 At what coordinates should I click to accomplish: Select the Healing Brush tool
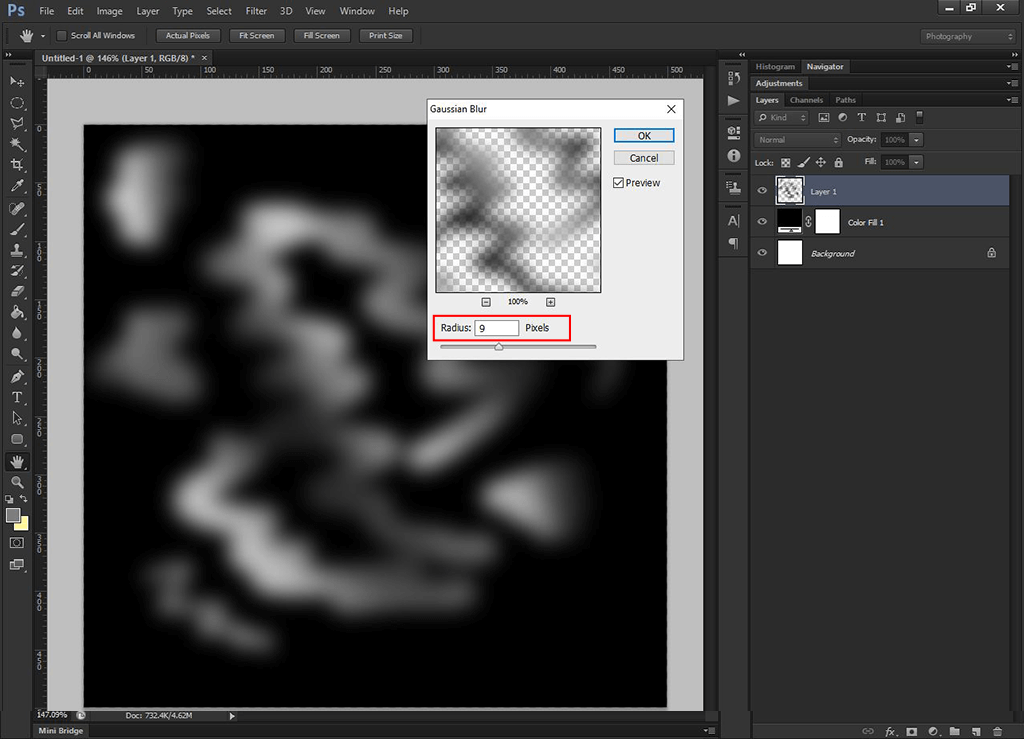coord(17,209)
